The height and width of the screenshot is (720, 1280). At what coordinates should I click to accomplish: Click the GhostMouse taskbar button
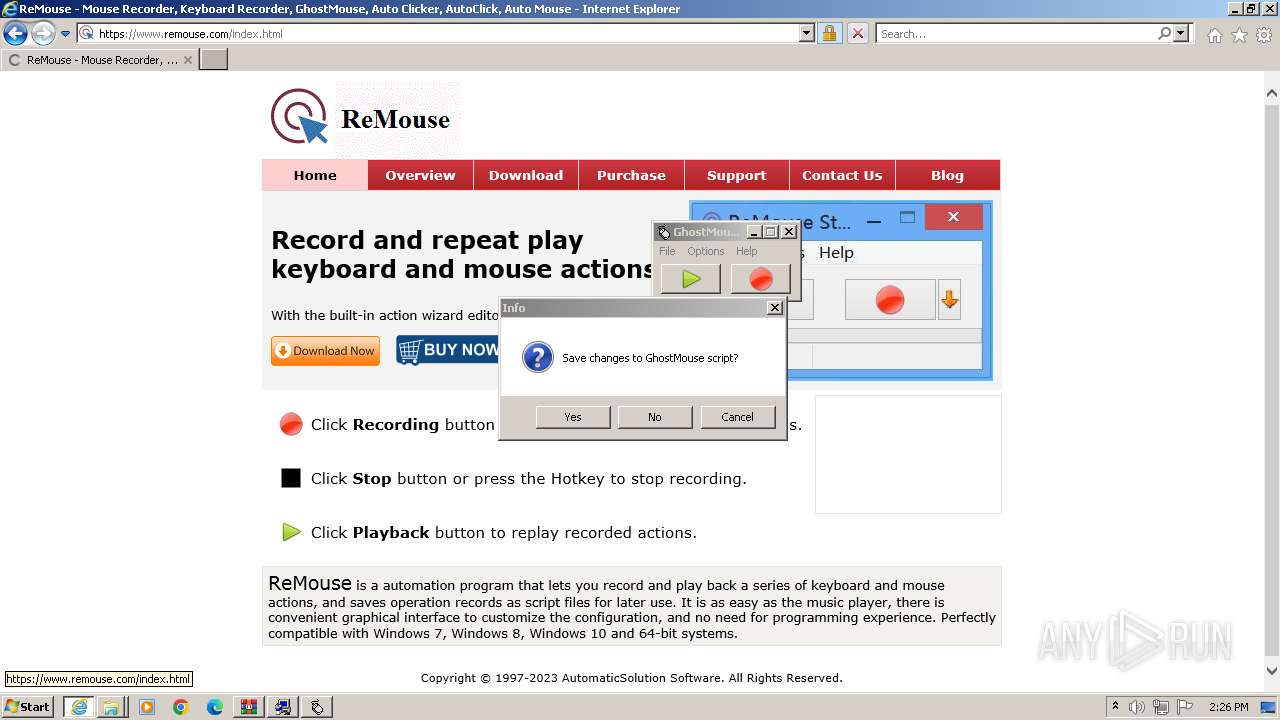tap(317, 707)
